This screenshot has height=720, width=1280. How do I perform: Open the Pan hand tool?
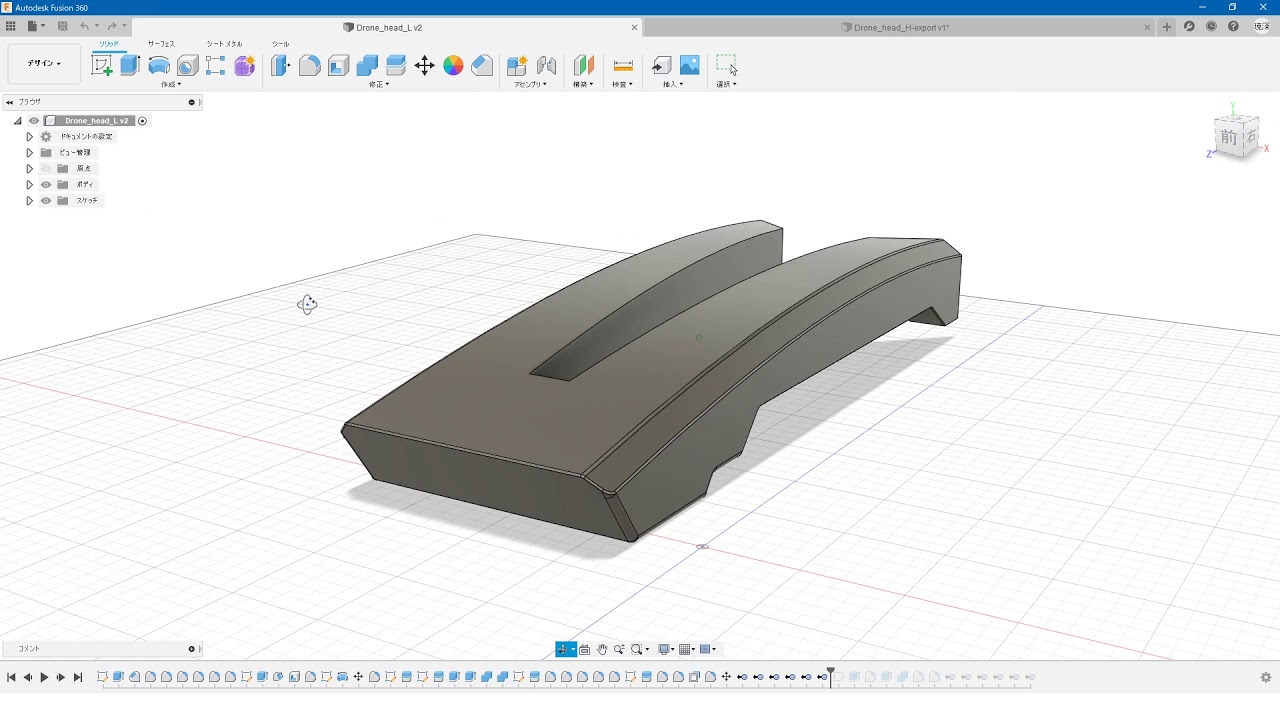[602, 649]
